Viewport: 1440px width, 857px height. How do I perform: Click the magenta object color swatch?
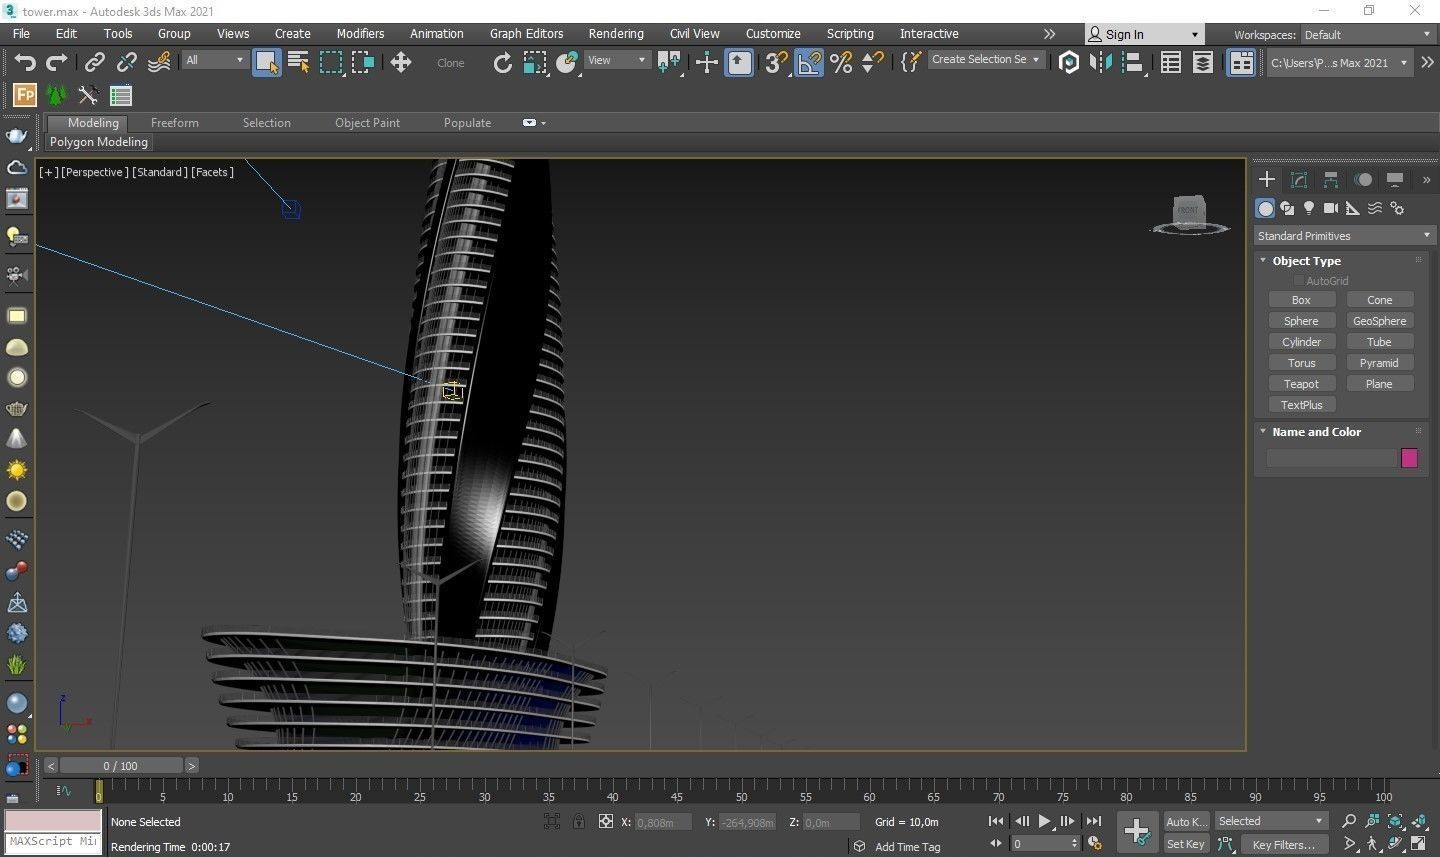click(1409, 458)
